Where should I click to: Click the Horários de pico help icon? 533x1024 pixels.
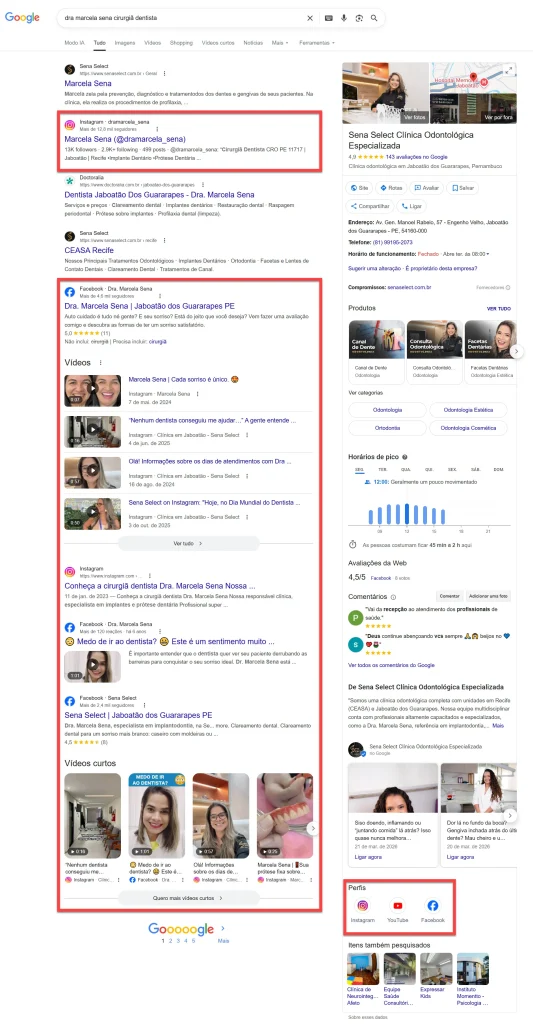[x=405, y=457]
